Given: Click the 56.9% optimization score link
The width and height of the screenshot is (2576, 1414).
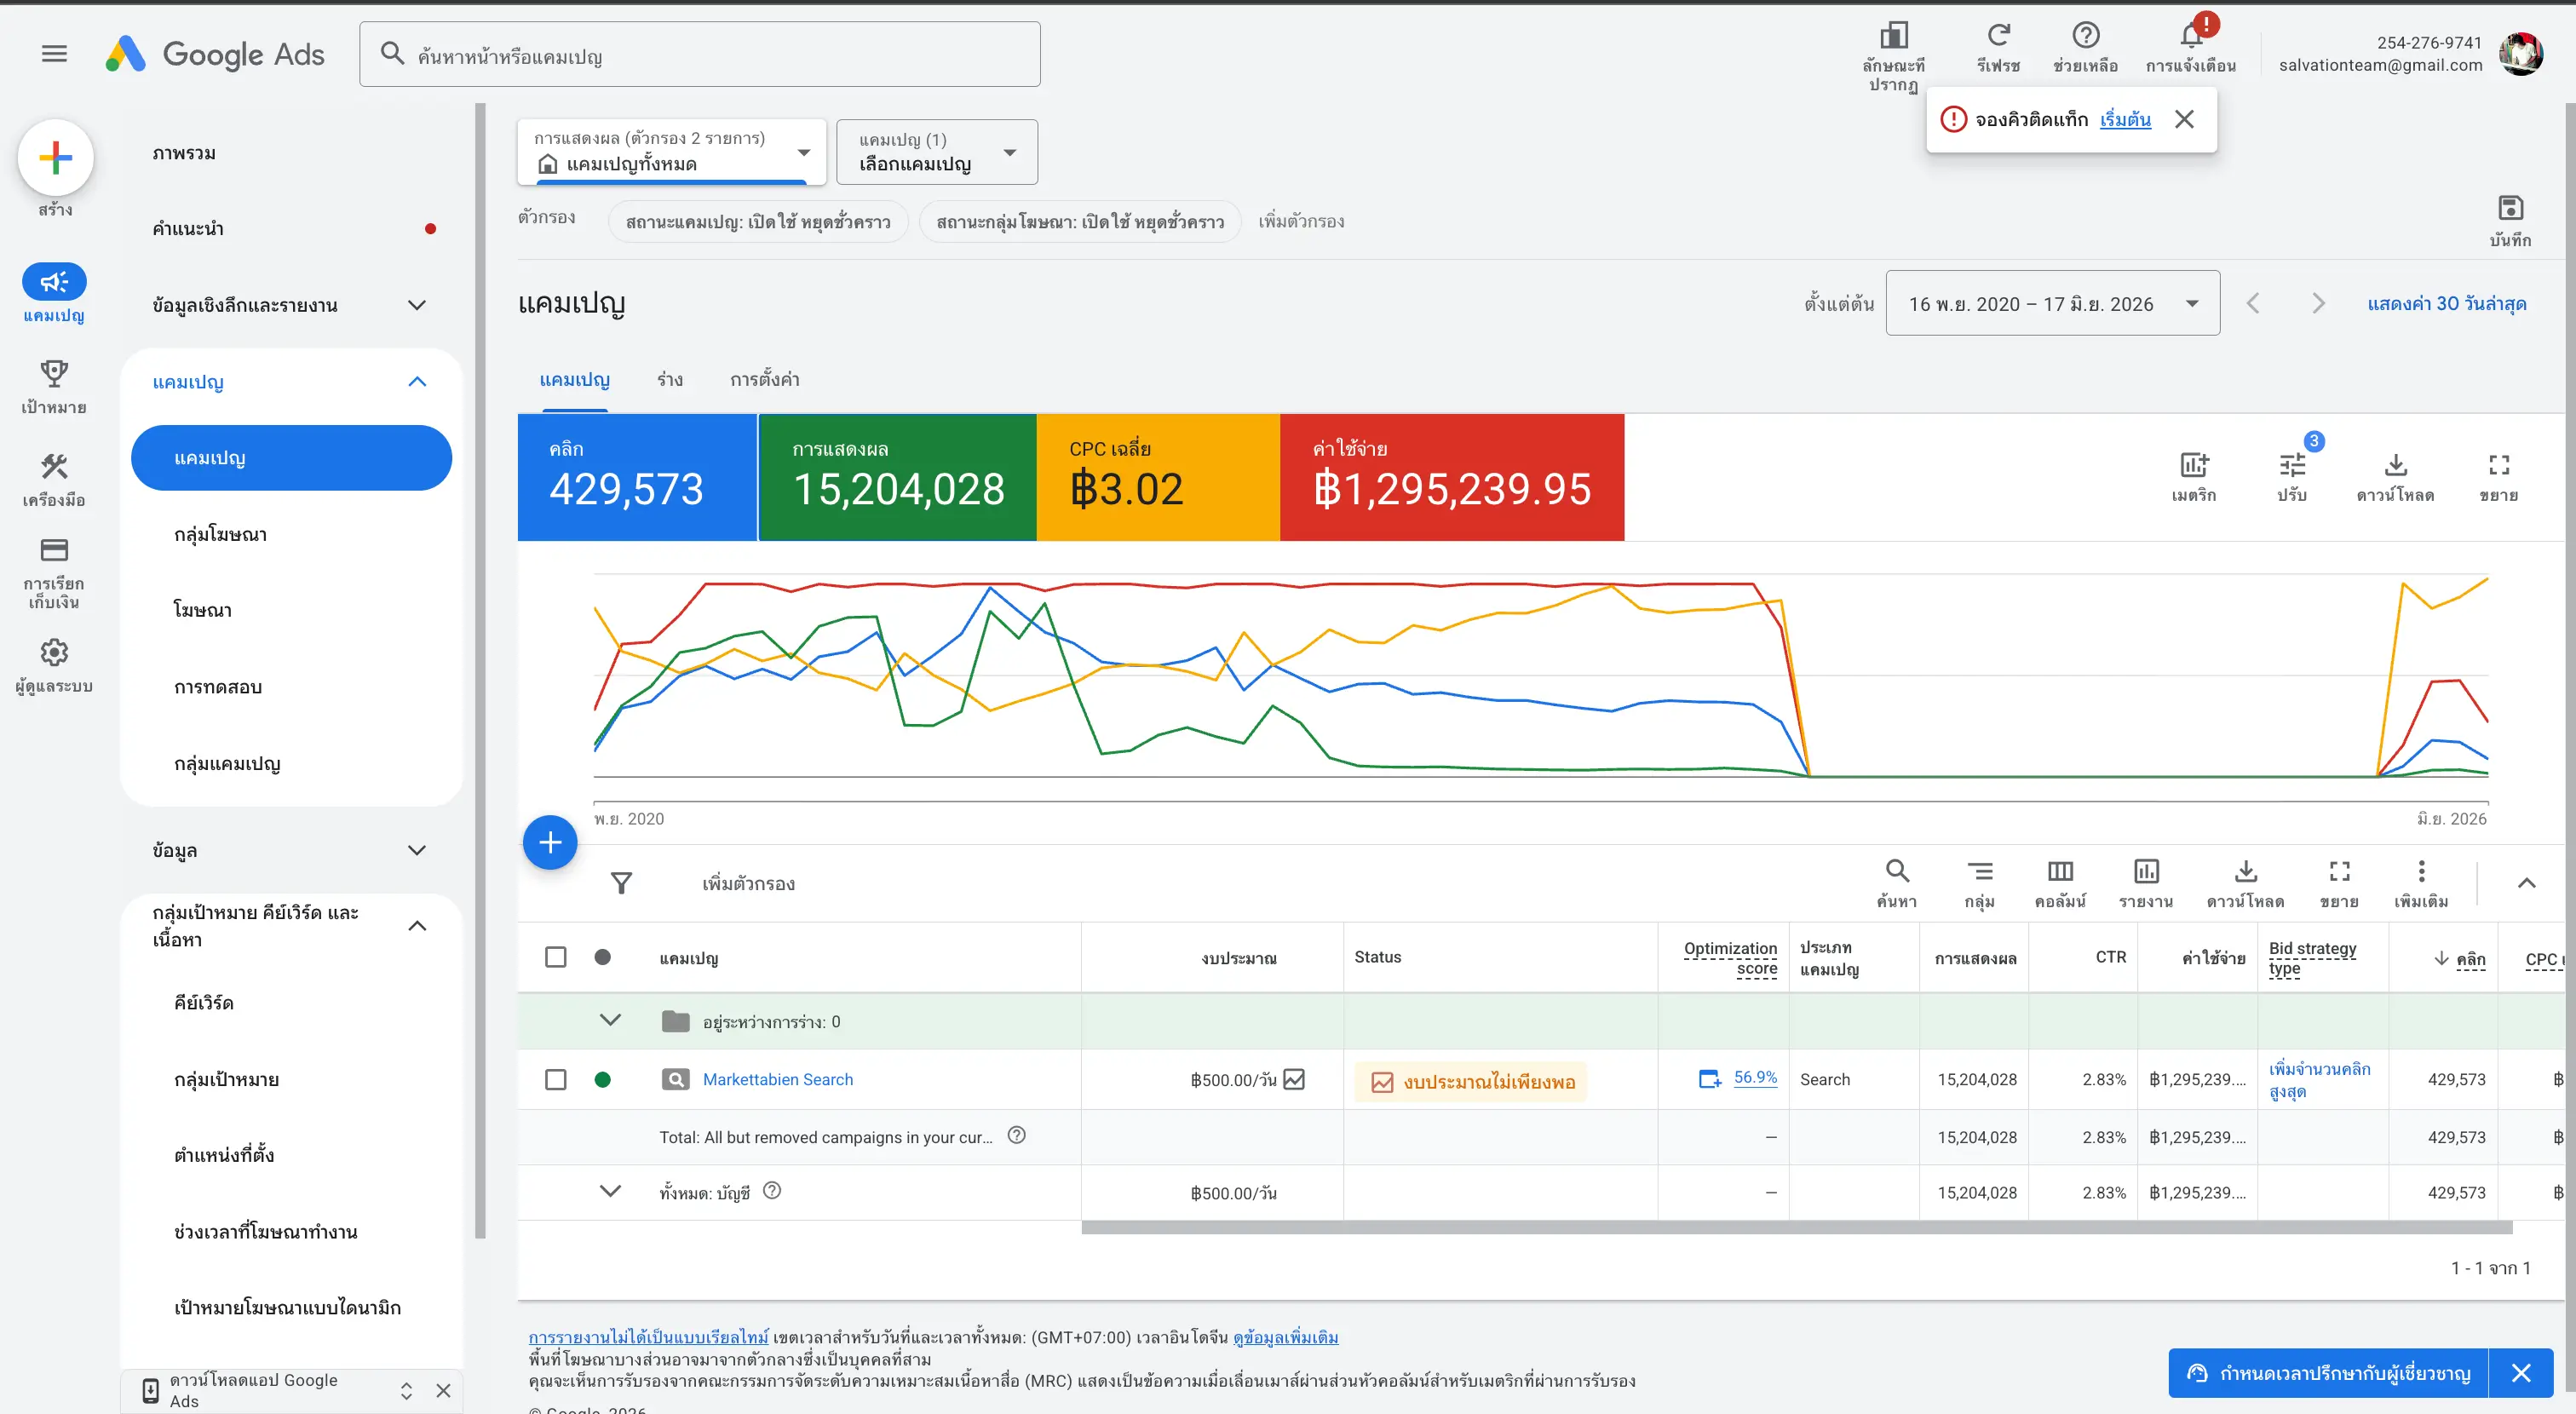Looking at the screenshot, I should pyautogui.click(x=1755, y=1077).
